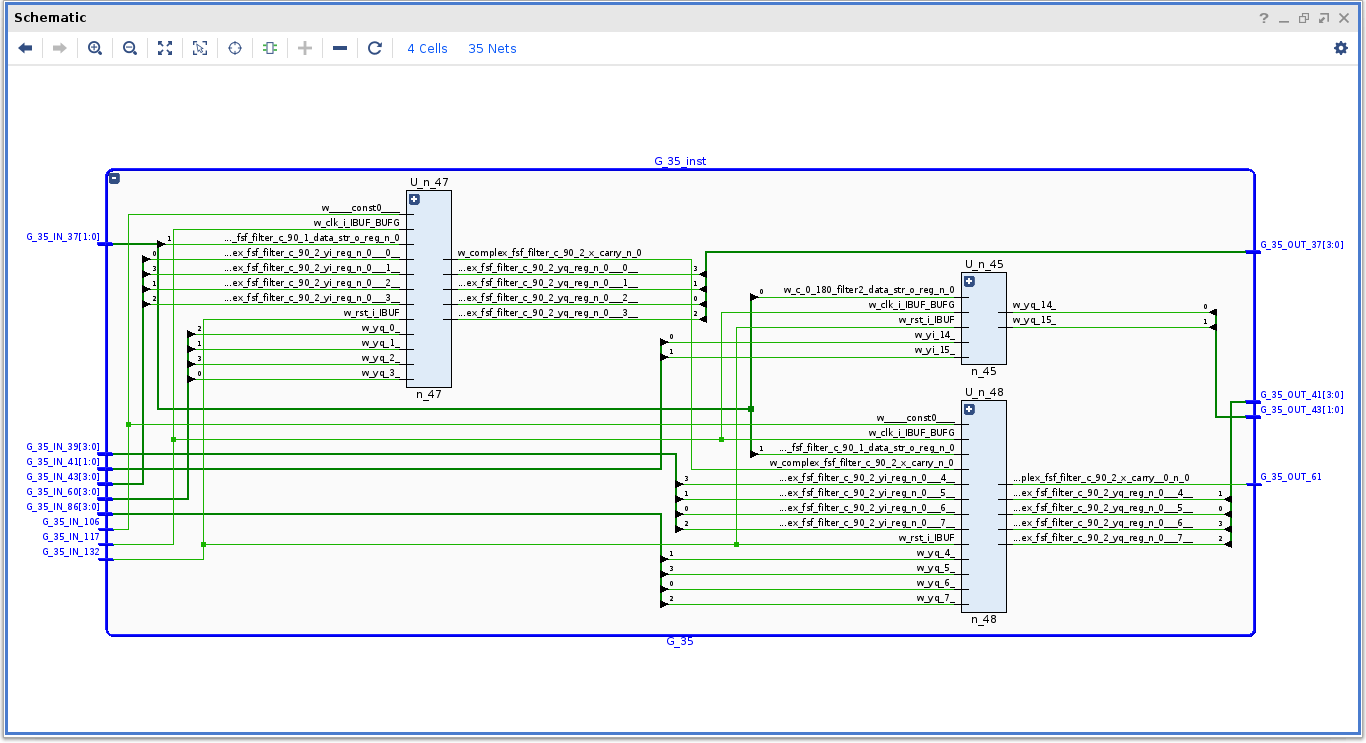Select w_c_0_180_filter2_data_str_o_reg_n_0 pin

point(869,290)
